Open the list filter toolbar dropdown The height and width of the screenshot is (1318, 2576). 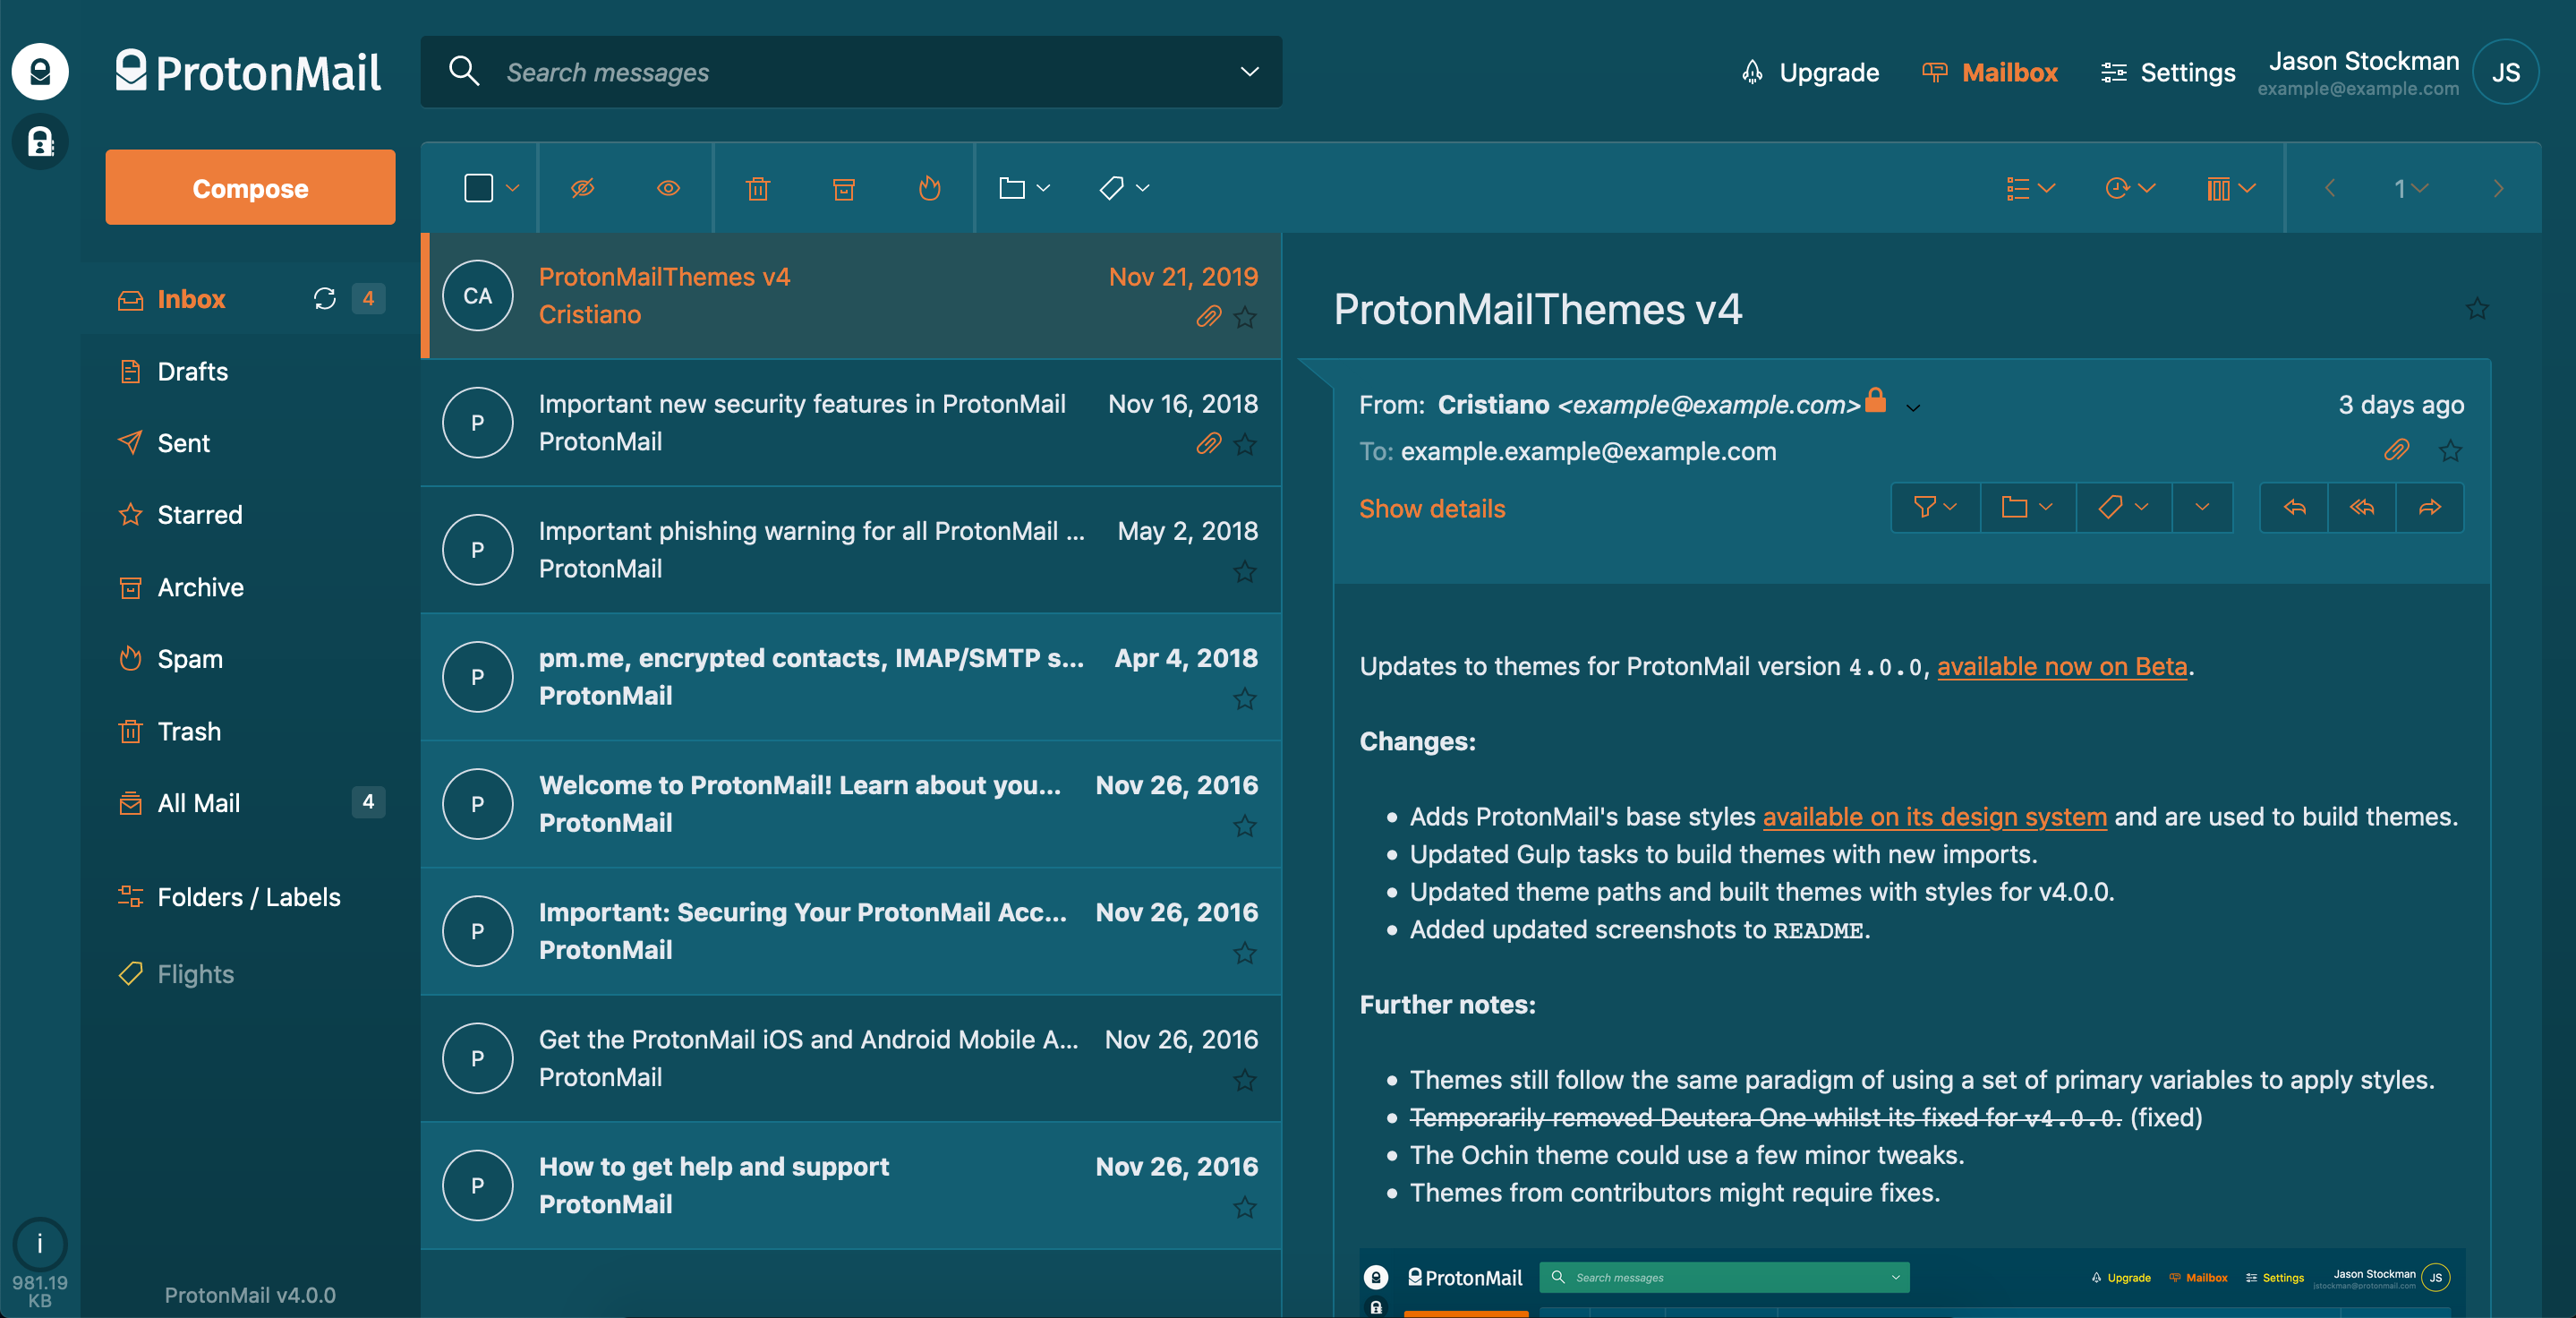tap(2031, 188)
